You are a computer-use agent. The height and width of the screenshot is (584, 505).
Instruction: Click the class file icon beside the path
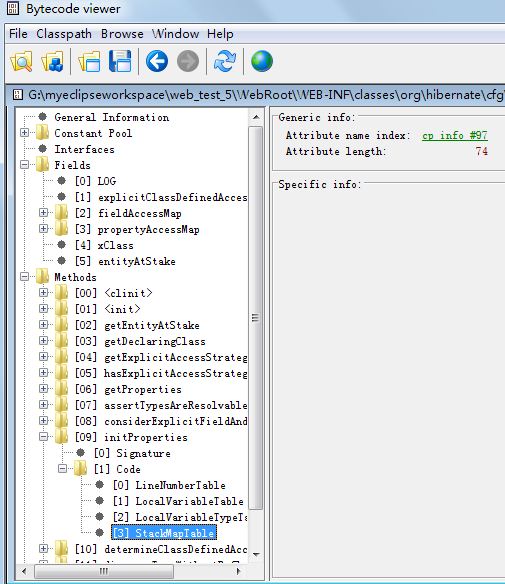pyautogui.click(x=18, y=95)
